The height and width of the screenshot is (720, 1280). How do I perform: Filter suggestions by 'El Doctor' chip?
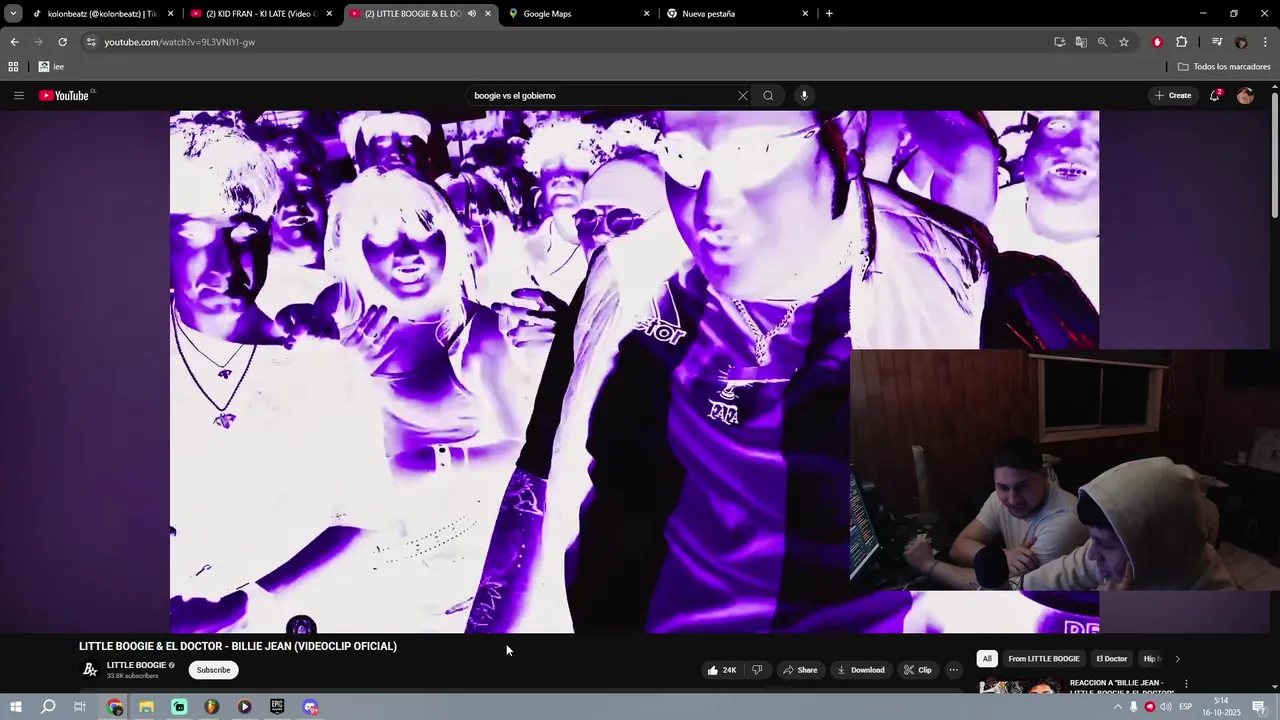pyautogui.click(x=1112, y=659)
